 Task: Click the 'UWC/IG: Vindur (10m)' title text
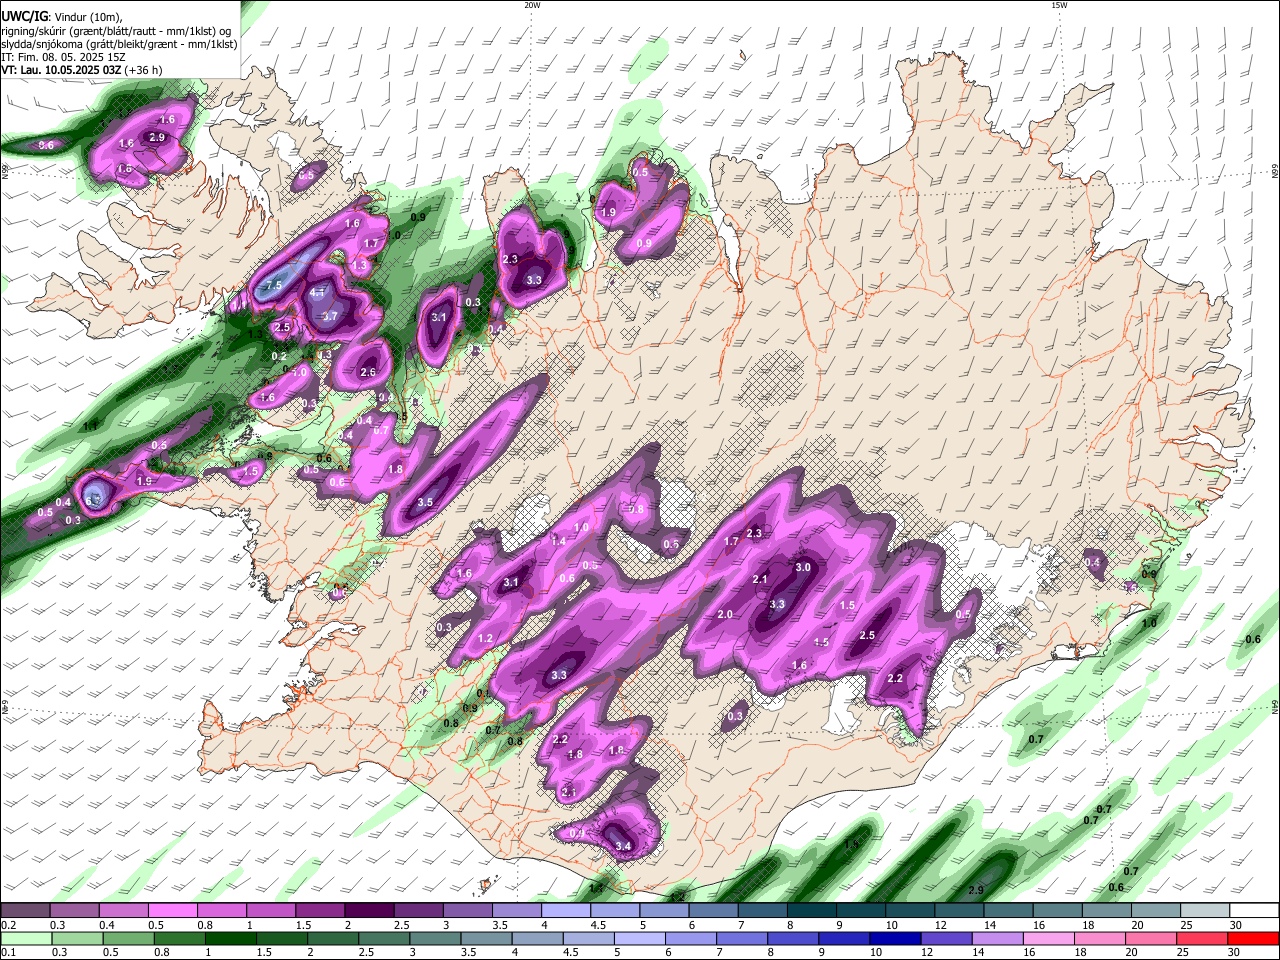(63, 17)
